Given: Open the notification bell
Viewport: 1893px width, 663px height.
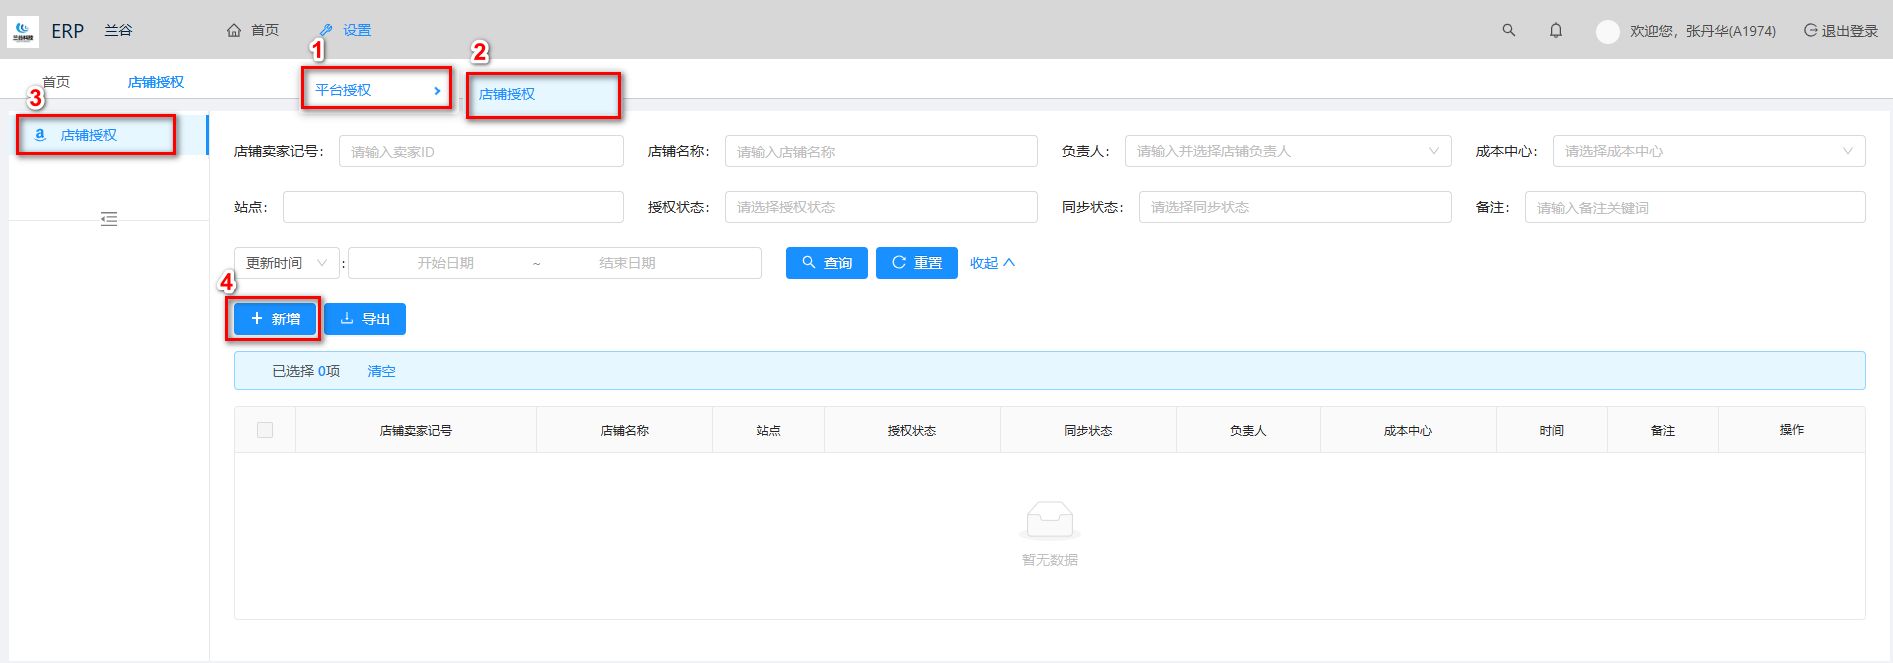Looking at the screenshot, I should (x=1555, y=31).
